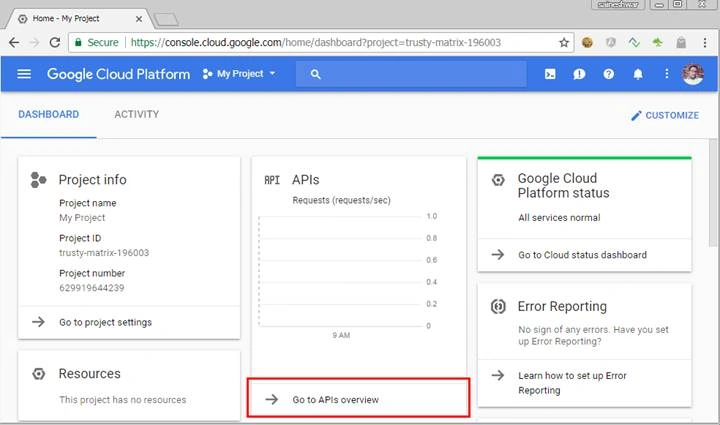Click the pencil icon beside Customize
Screen dimensions: 720x425
click(x=636, y=116)
